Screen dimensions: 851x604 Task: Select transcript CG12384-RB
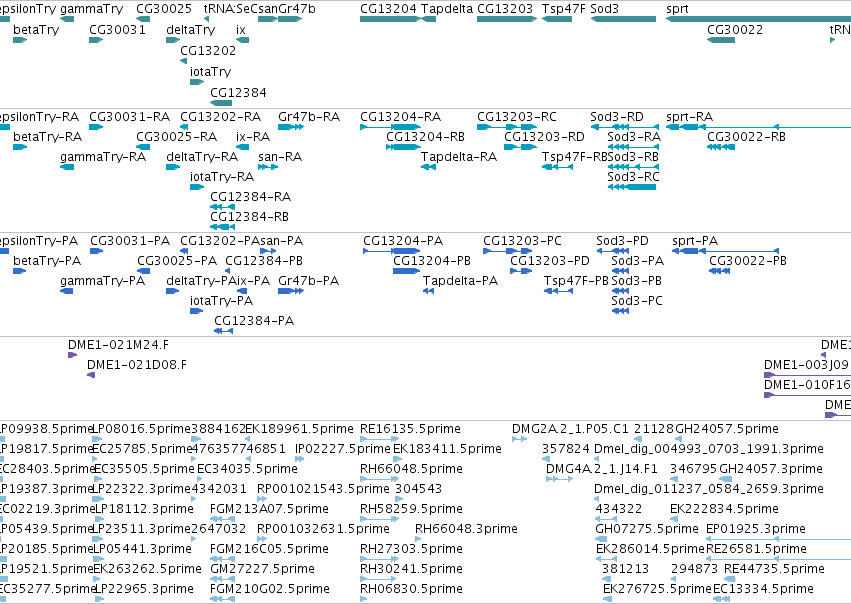(223, 227)
